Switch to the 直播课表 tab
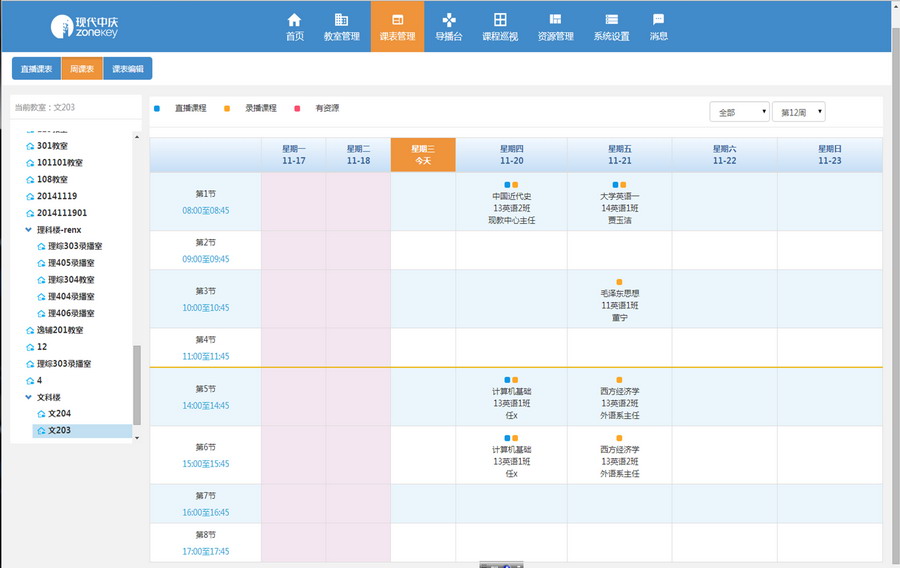 pyautogui.click(x=36, y=69)
